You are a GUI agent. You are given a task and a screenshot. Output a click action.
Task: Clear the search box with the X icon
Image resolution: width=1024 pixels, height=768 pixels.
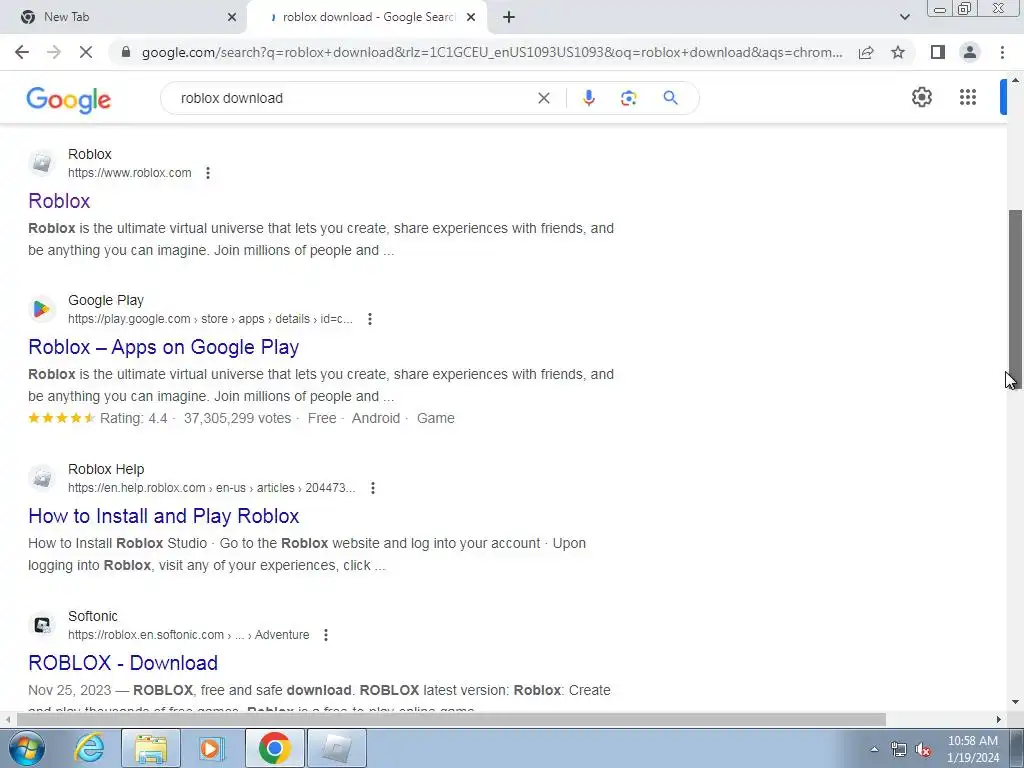click(543, 98)
